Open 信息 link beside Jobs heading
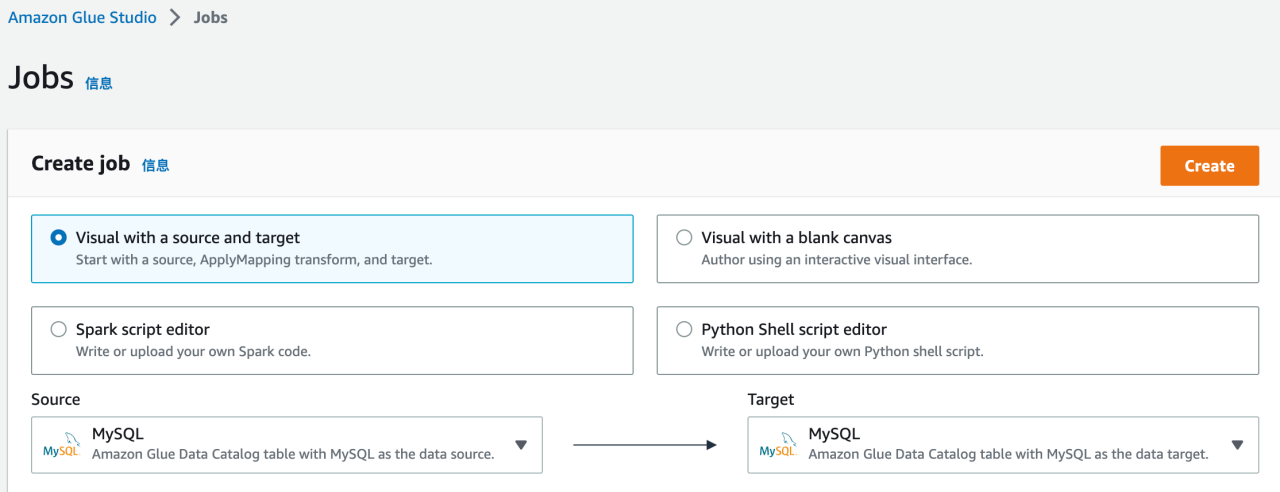 99,84
